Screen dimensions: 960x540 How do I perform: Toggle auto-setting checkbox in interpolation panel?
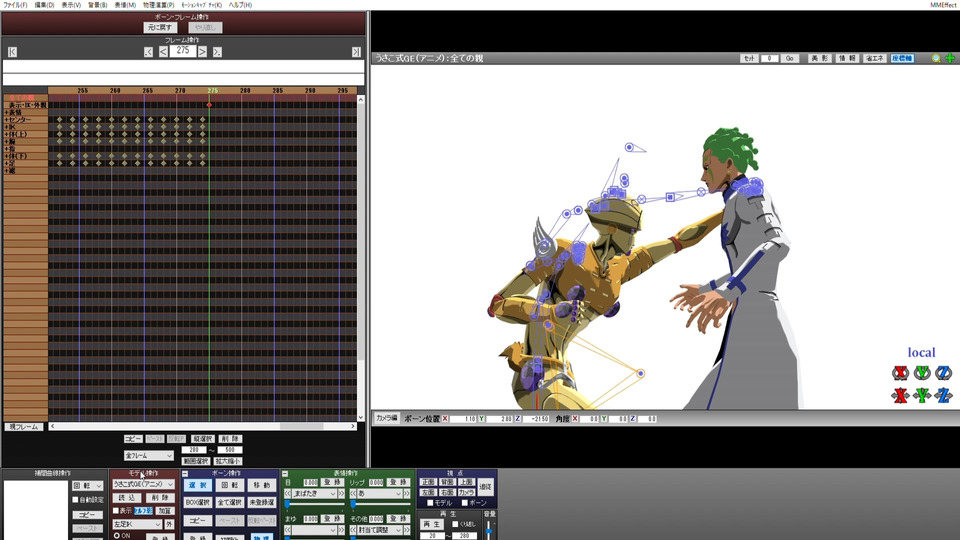click(x=75, y=500)
